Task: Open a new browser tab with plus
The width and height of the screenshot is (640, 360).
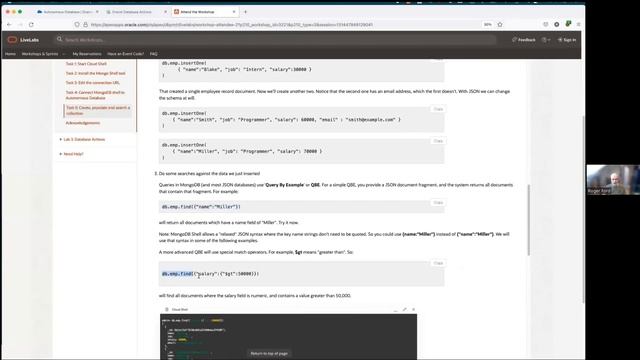Action: [245, 12]
